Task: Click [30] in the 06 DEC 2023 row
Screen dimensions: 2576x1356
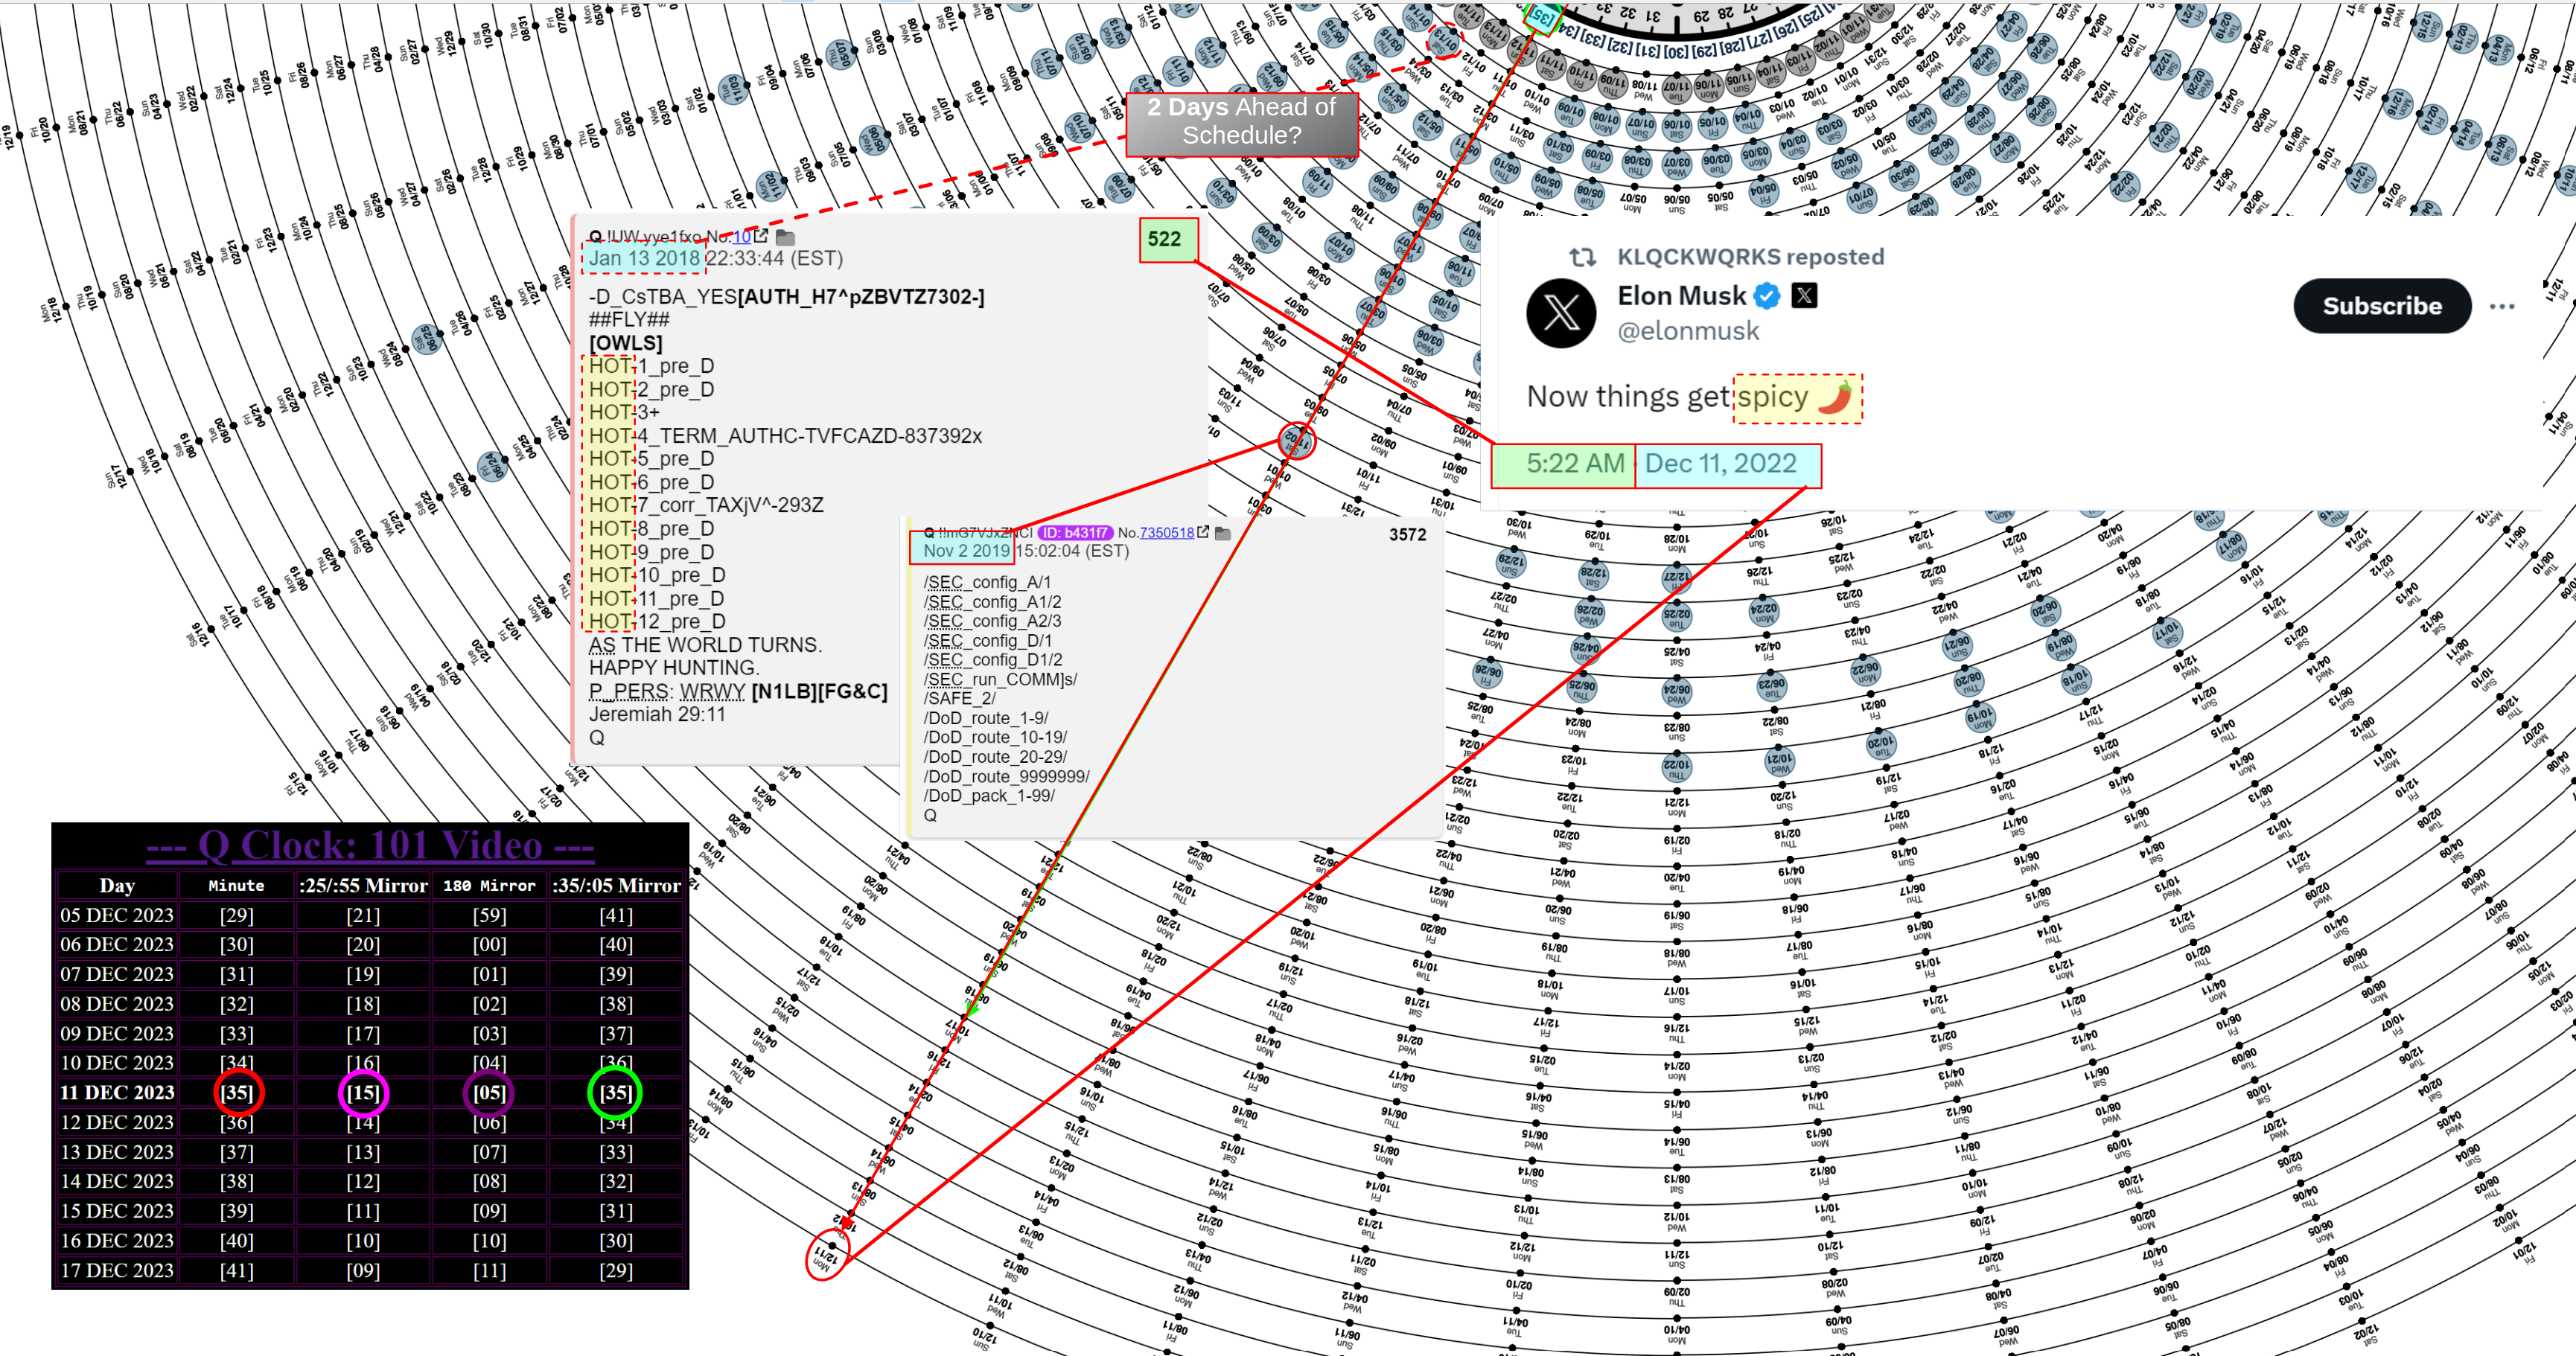Action: click(236, 944)
